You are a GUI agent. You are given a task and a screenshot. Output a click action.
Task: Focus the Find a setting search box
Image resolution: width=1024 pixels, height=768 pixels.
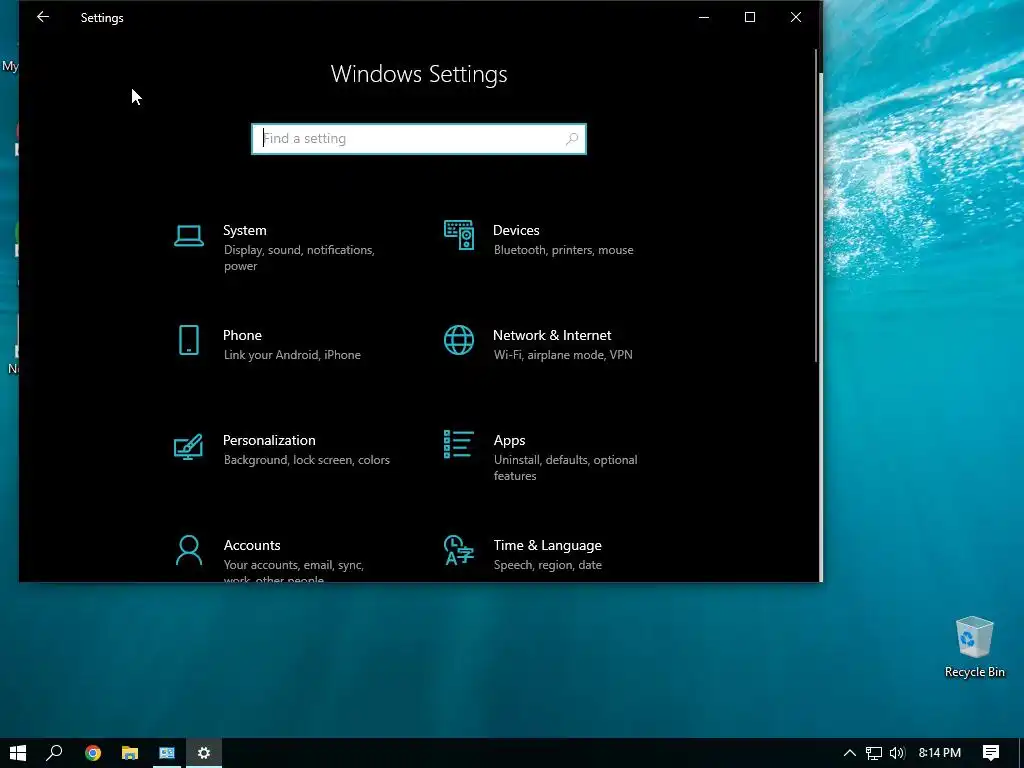419,138
